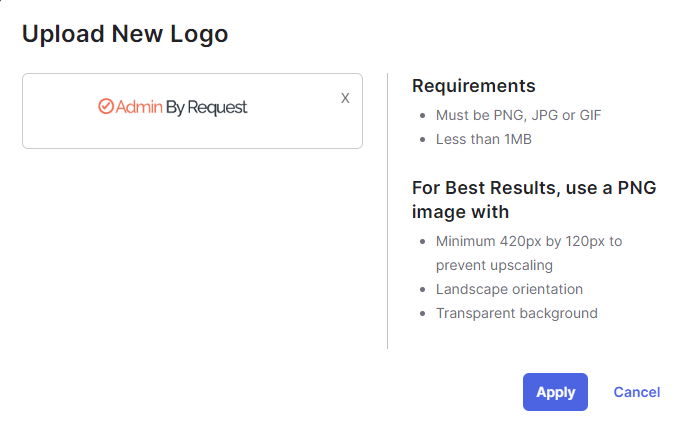The width and height of the screenshot is (688, 427).
Task: Click the 'prevent upscaling' text line
Action: click(x=494, y=265)
